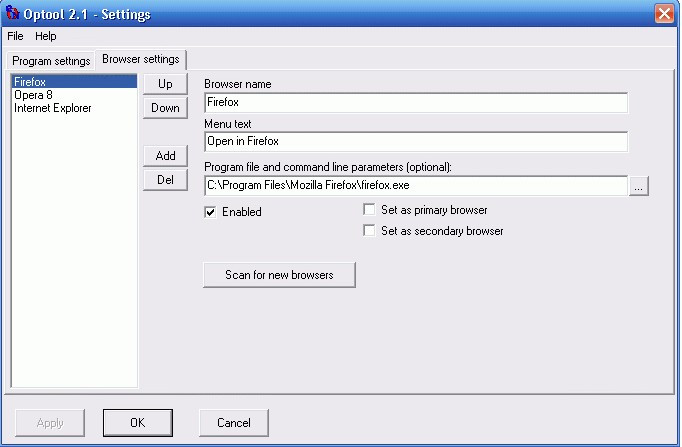Image resolution: width=682 pixels, height=447 pixels.
Task: Confirm the settings with the OK button
Action: click(138, 423)
